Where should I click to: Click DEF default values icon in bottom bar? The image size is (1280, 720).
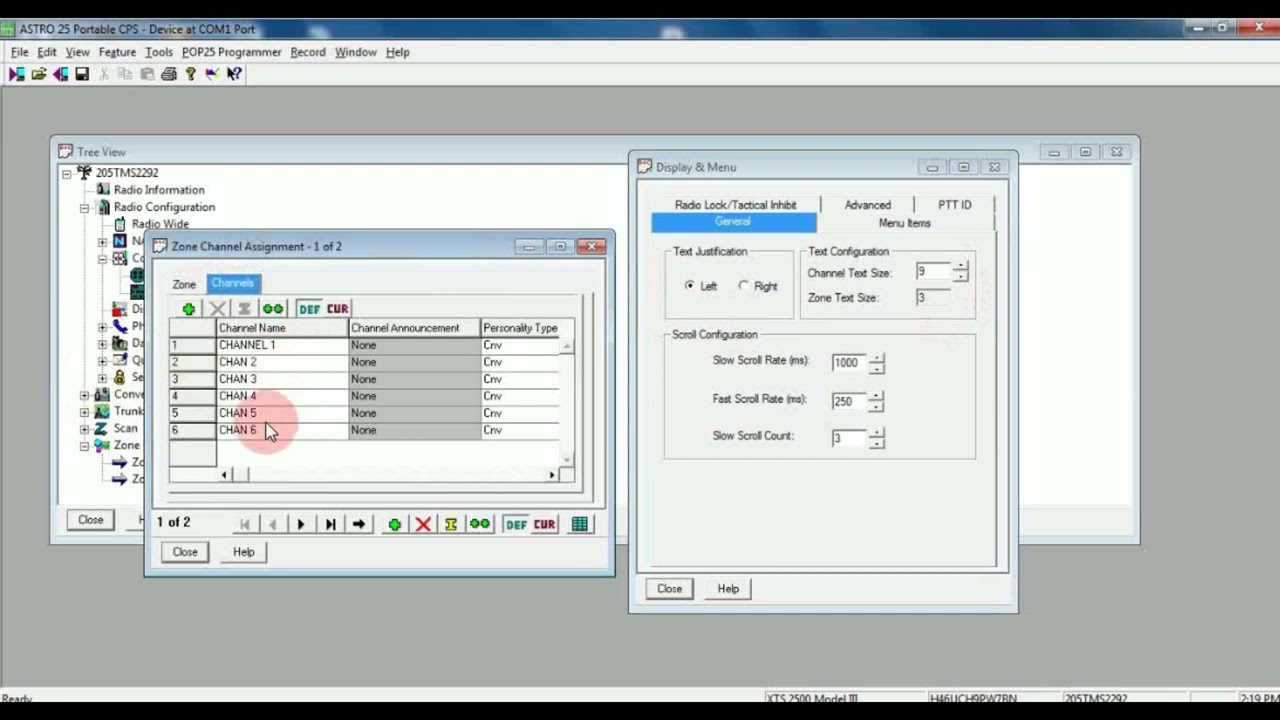516,524
